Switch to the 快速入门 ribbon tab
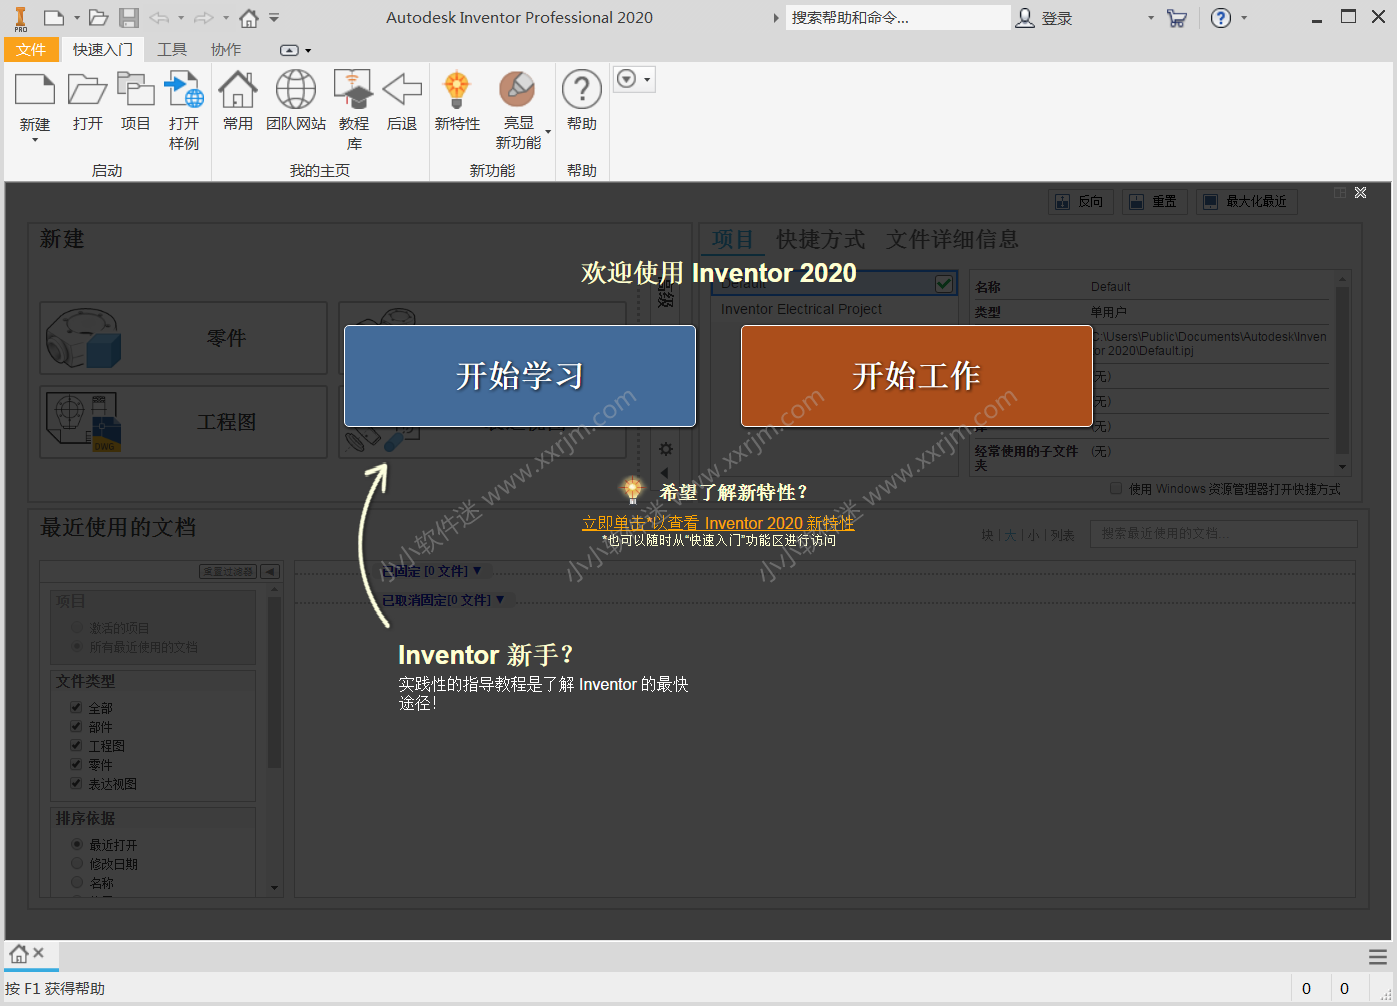1397x1006 pixels. [x=103, y=49]
